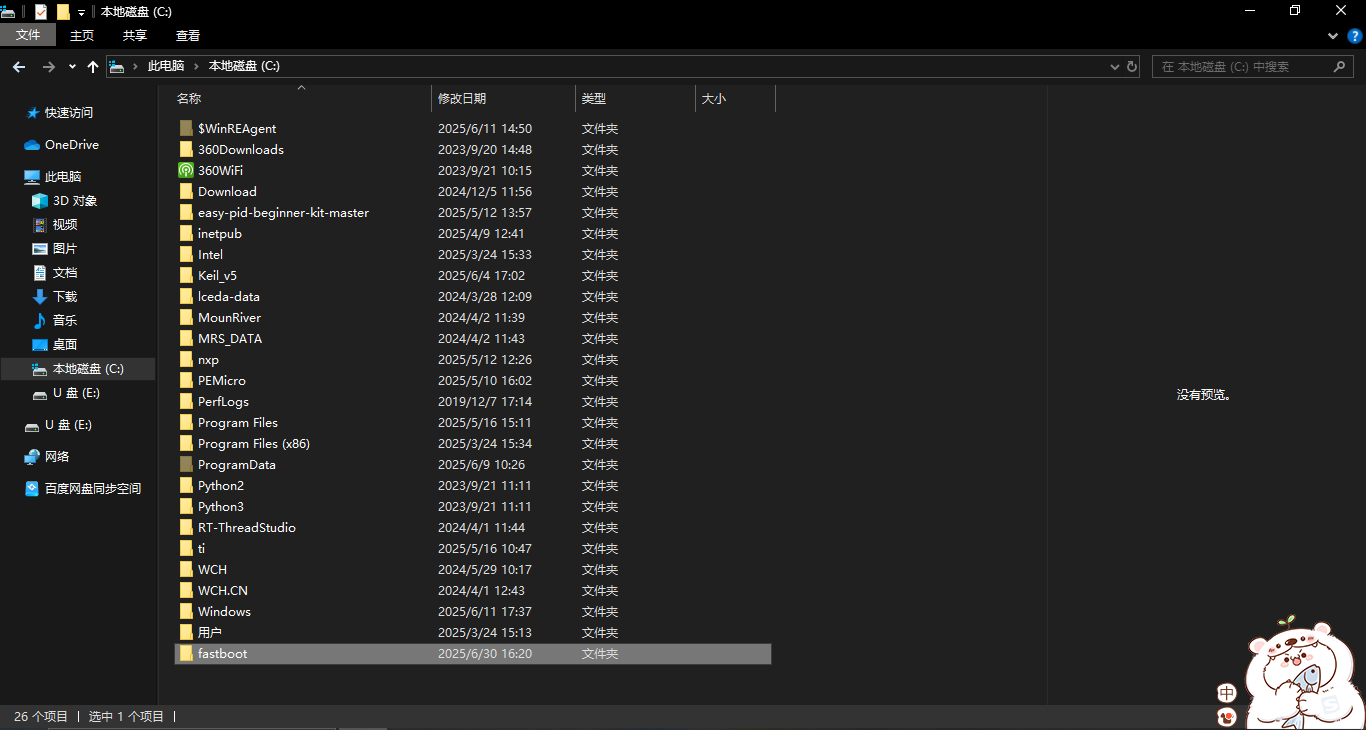Open 视频 folder in sidebar
This screenshot has height=730, width=1366.
(64, 225)
